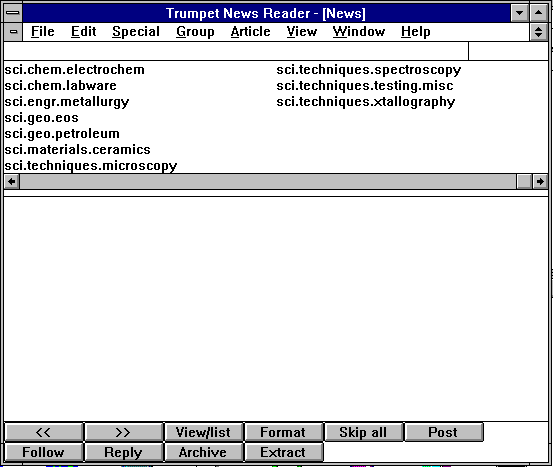Screen dimensions: 553x467
Task: Open the Group menu
Action: click(195, 32)
